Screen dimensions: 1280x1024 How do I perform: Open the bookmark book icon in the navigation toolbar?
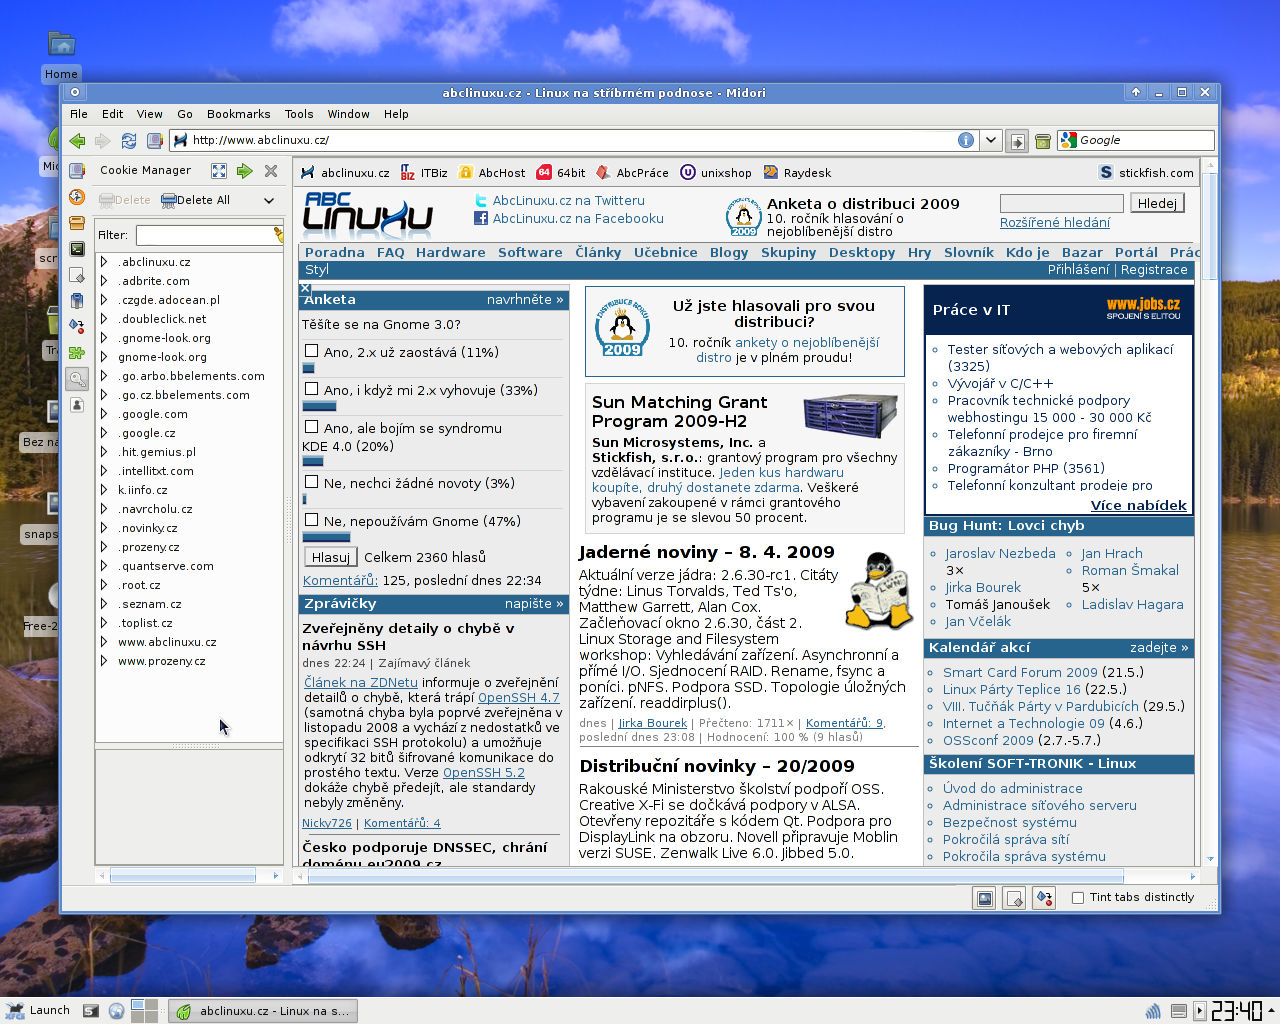coord(155,141)
